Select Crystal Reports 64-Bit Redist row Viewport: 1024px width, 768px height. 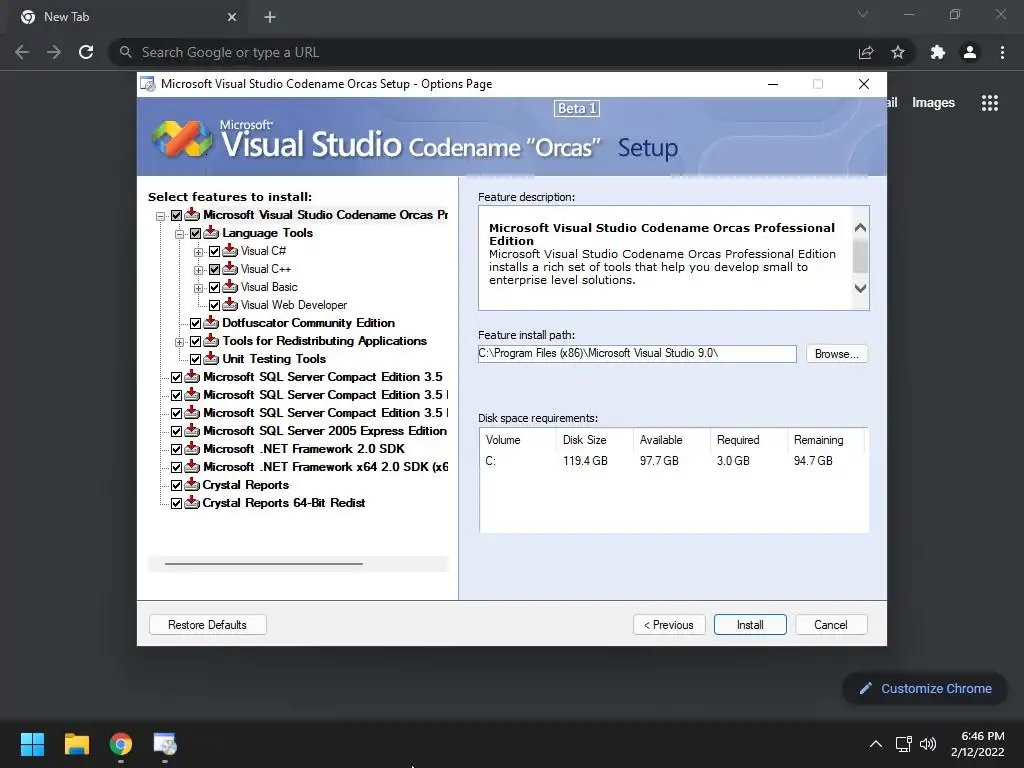(283, 502)
